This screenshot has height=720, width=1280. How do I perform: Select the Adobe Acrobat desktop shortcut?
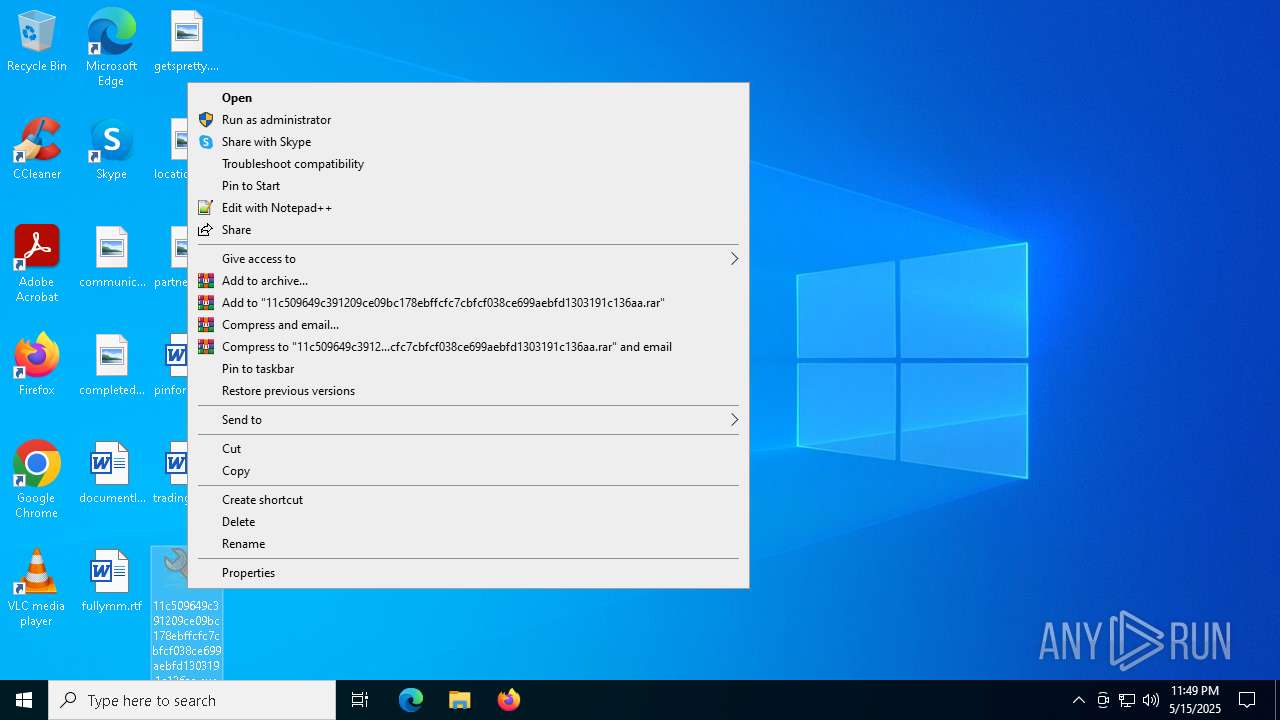pos(37,264)
